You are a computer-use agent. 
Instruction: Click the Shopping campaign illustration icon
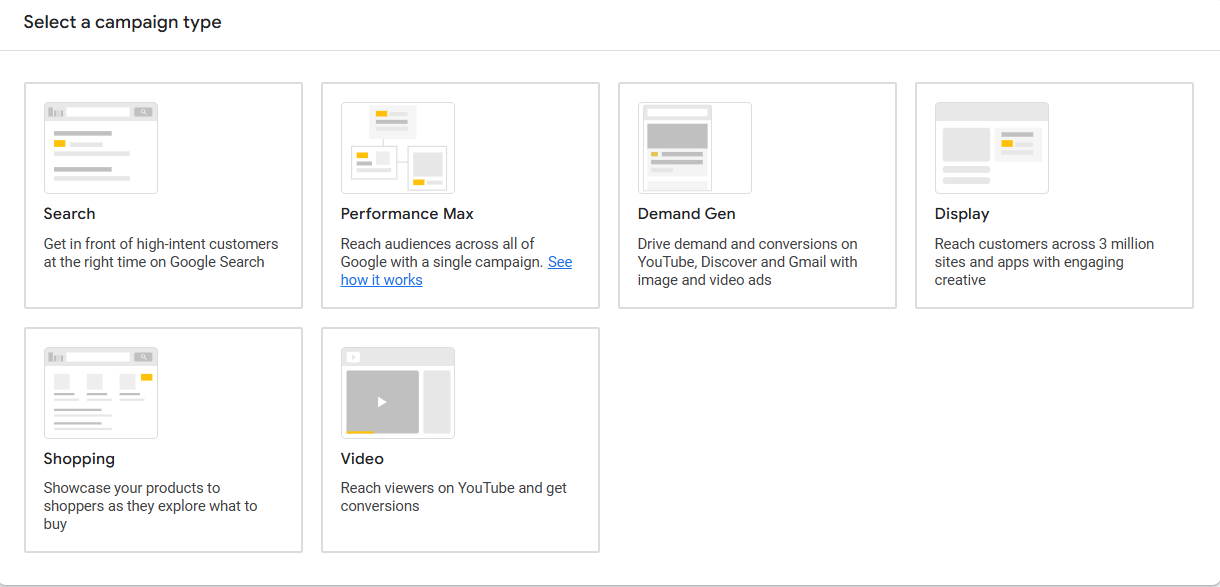tap(100, 392)
